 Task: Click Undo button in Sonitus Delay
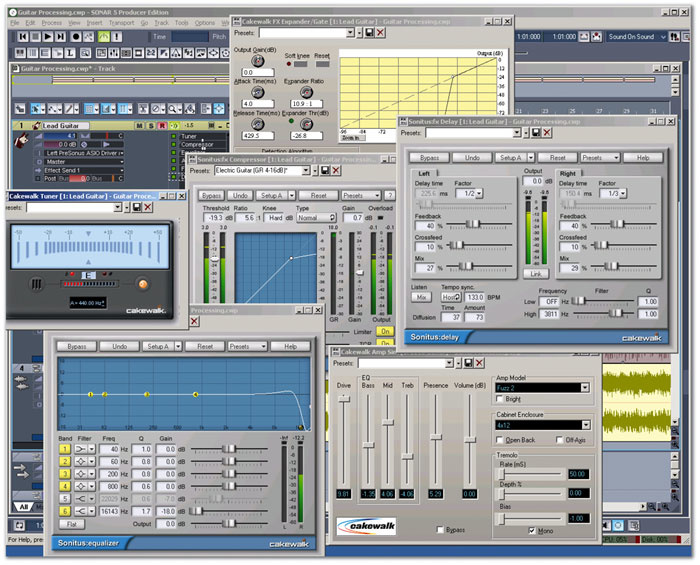pyautogui.click(x=472, y=158)
